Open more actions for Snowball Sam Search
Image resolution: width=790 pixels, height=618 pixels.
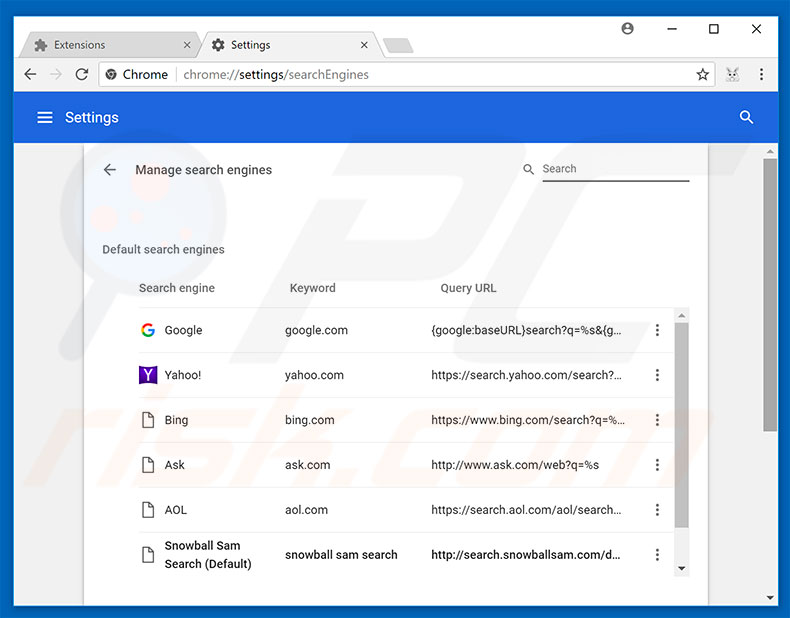(657, 555)
